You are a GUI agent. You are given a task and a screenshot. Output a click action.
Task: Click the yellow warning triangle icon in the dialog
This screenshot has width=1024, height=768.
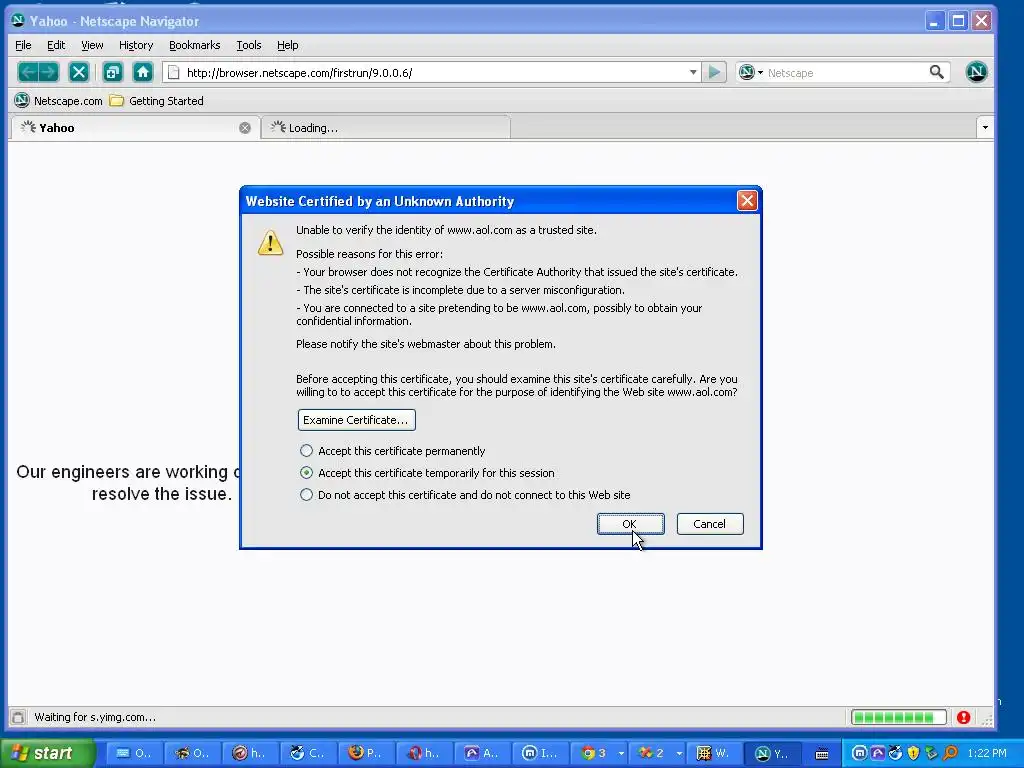tap(270, 242)
